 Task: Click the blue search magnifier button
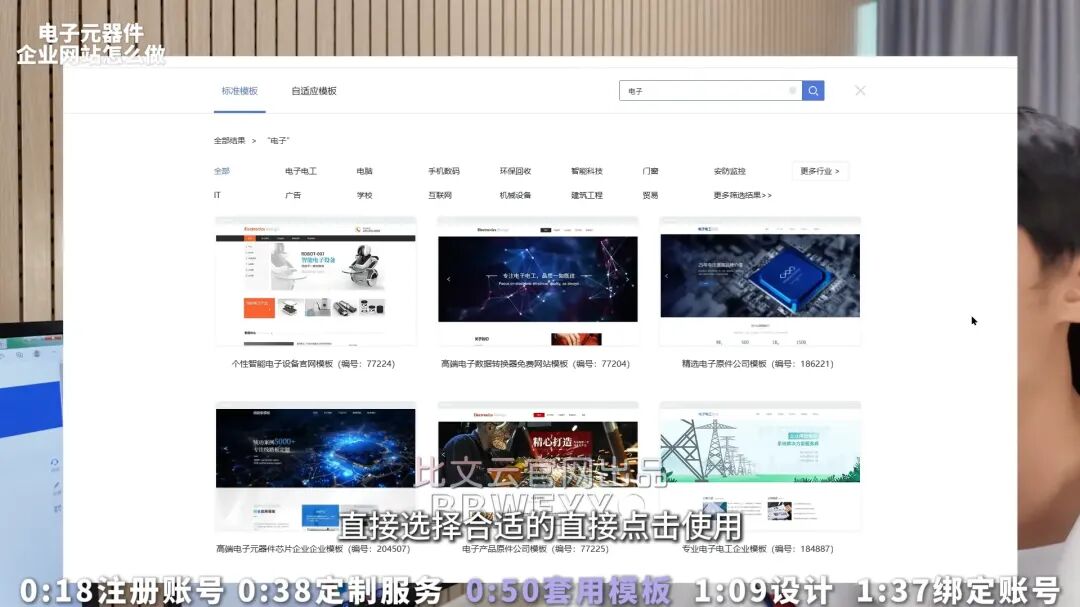[x=813, y=91]
